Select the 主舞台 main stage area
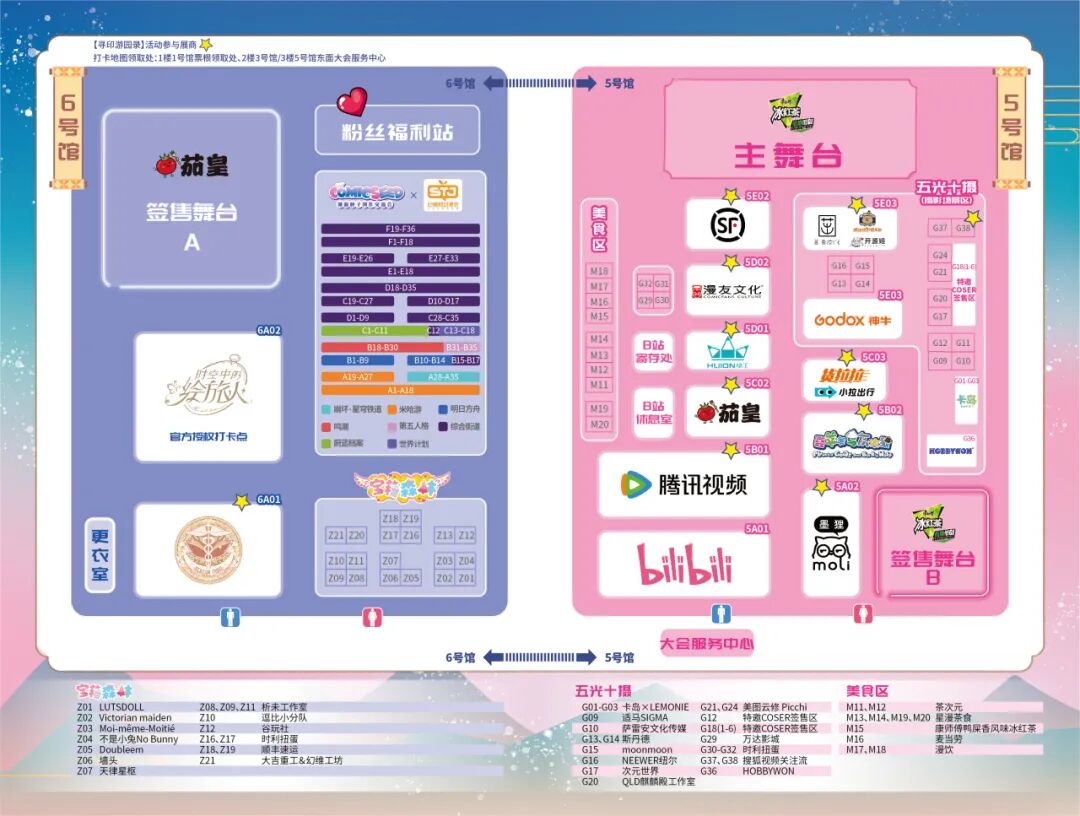Screen dimensions: 1080x816 tap(789, 129)
